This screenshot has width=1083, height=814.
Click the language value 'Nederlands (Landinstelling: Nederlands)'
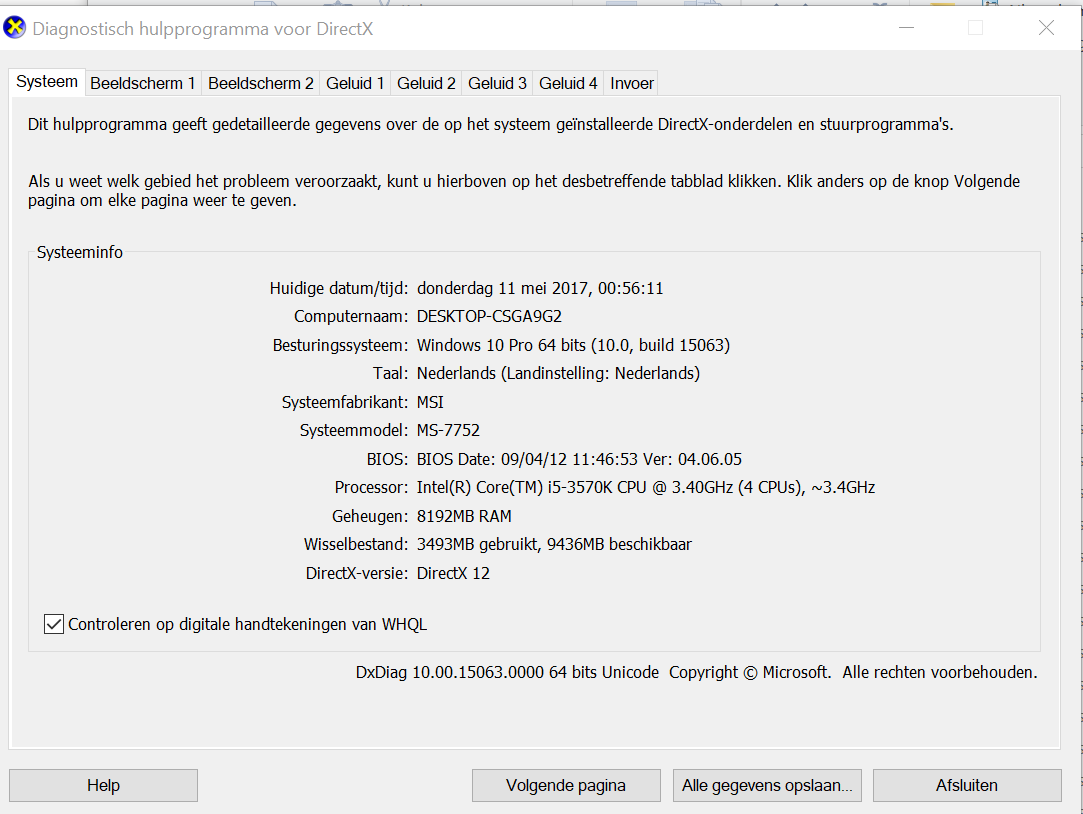coord(558,374)
